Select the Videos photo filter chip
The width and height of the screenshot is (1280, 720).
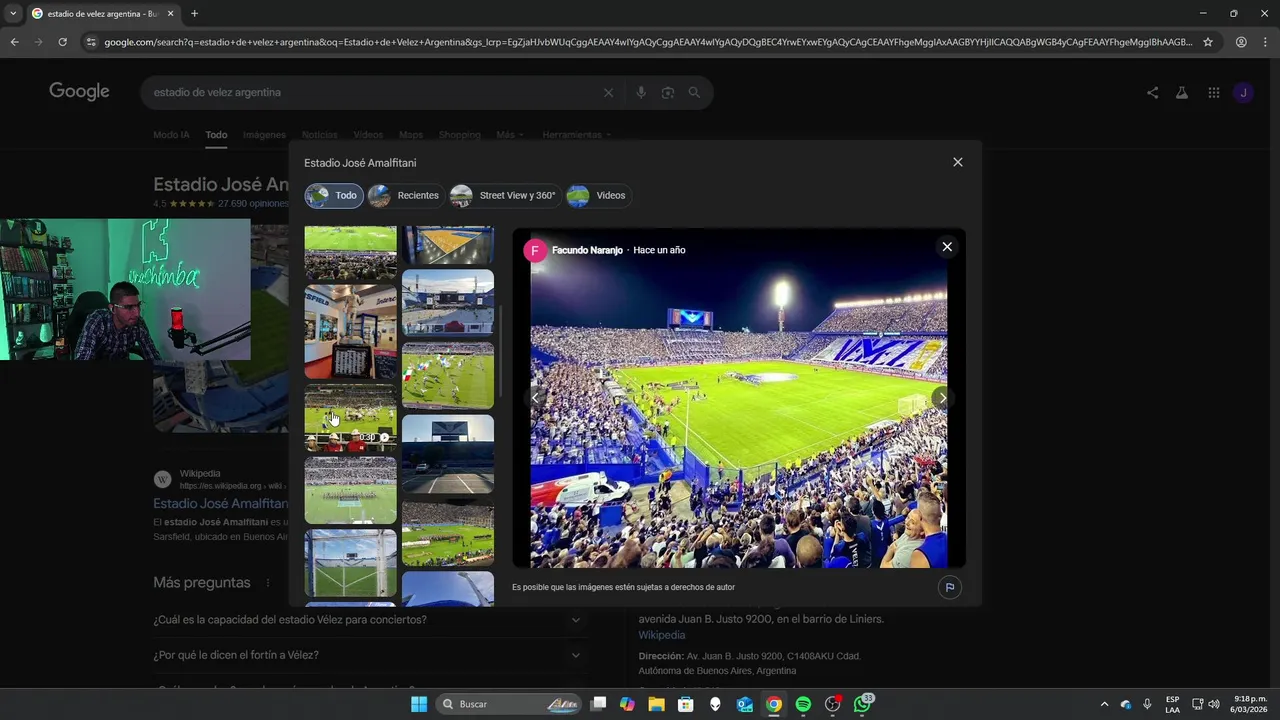tap(598, 196)
